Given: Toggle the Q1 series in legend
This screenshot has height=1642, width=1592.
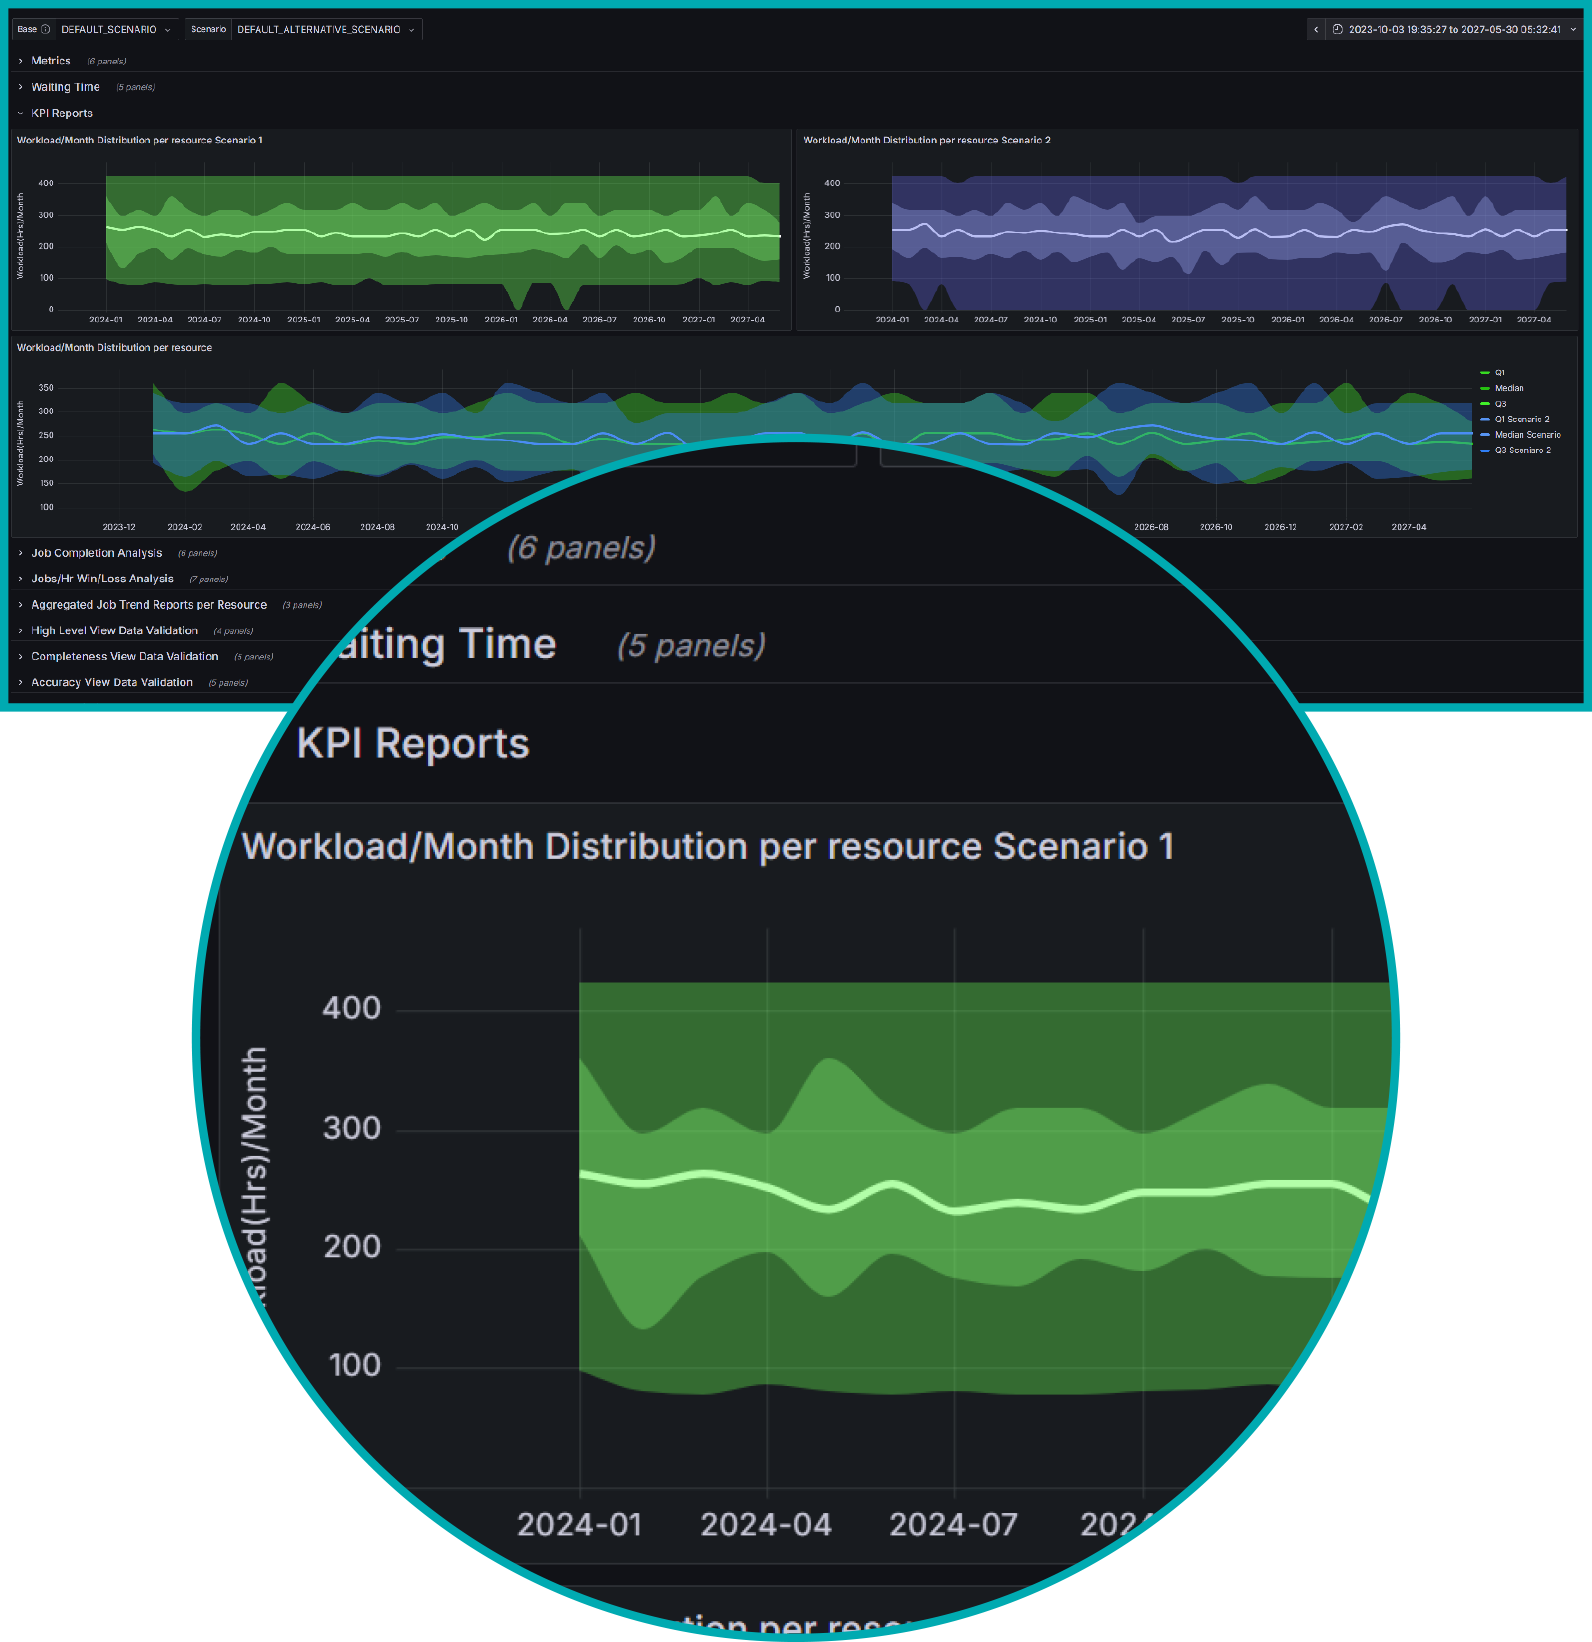Looking at the screenshot, I should 1499,373.
